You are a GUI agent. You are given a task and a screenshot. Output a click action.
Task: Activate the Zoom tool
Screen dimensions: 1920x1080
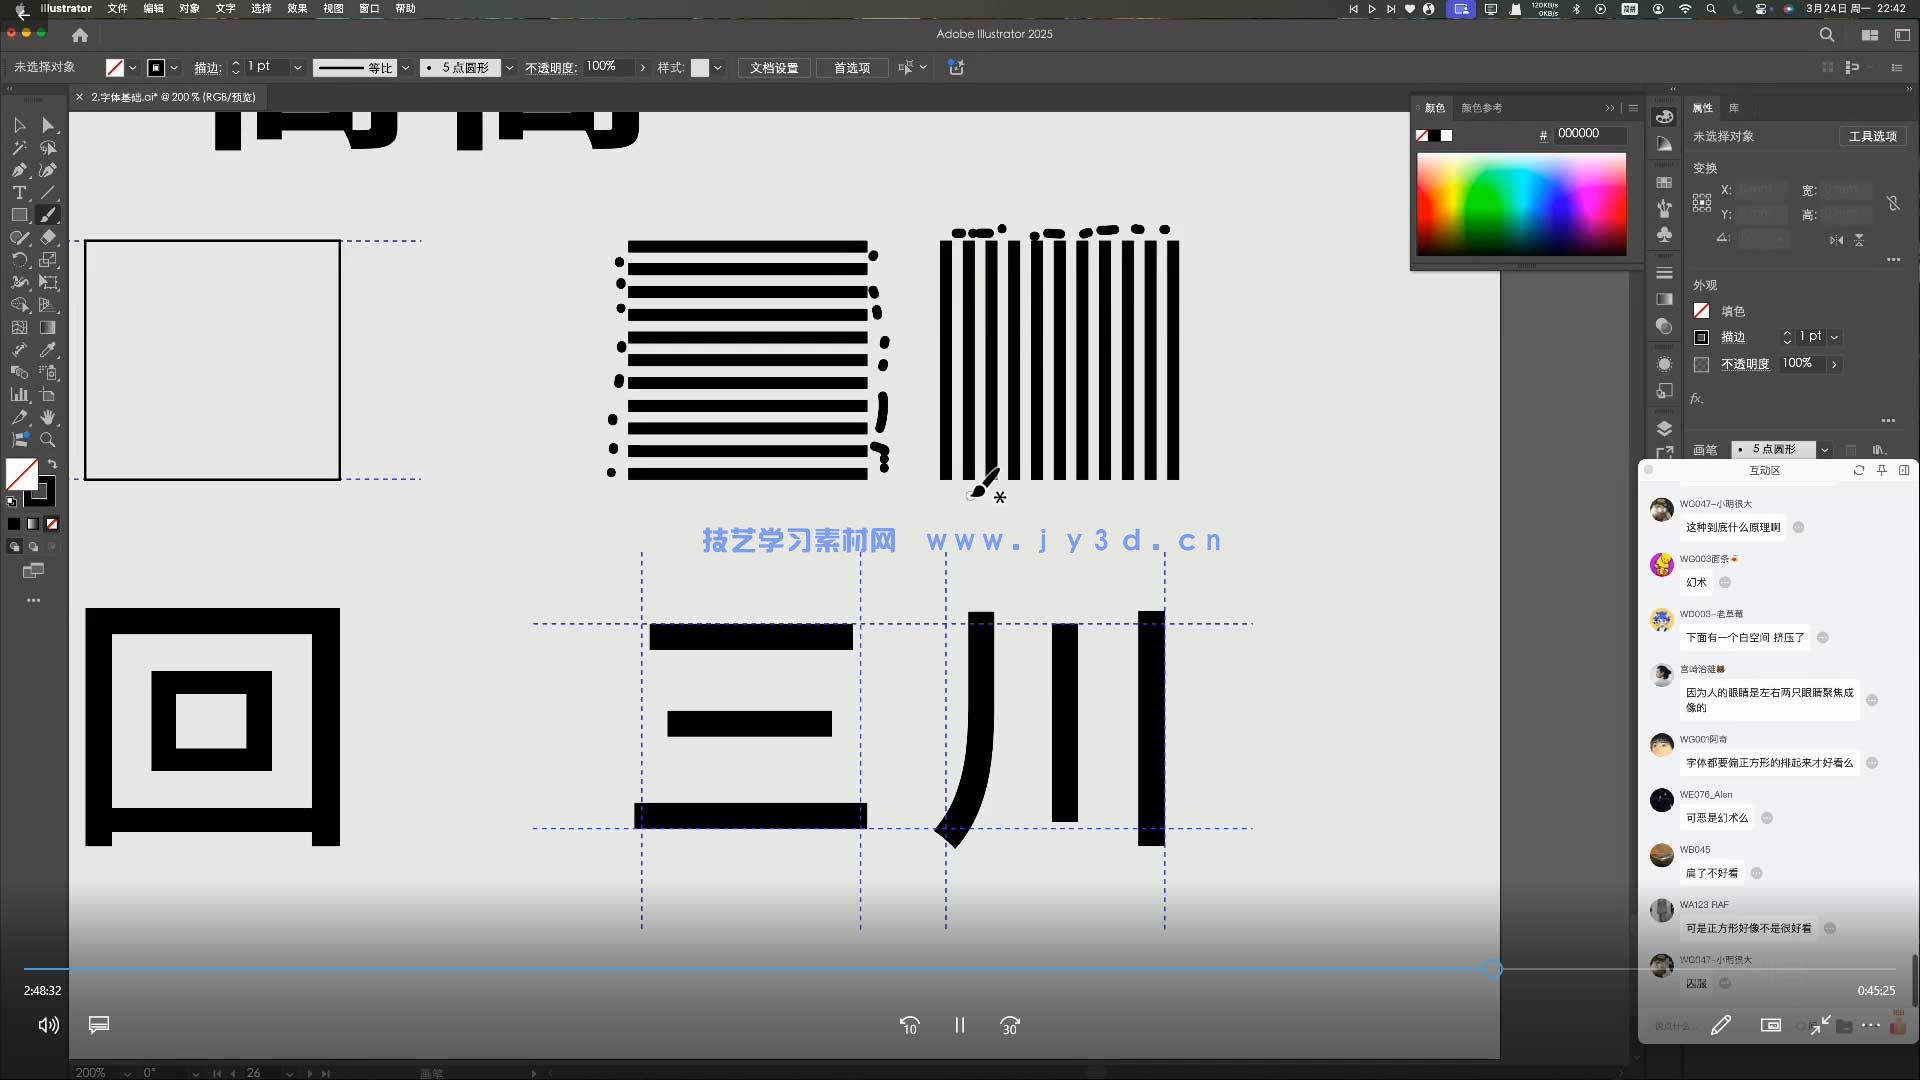coord(48,438)
